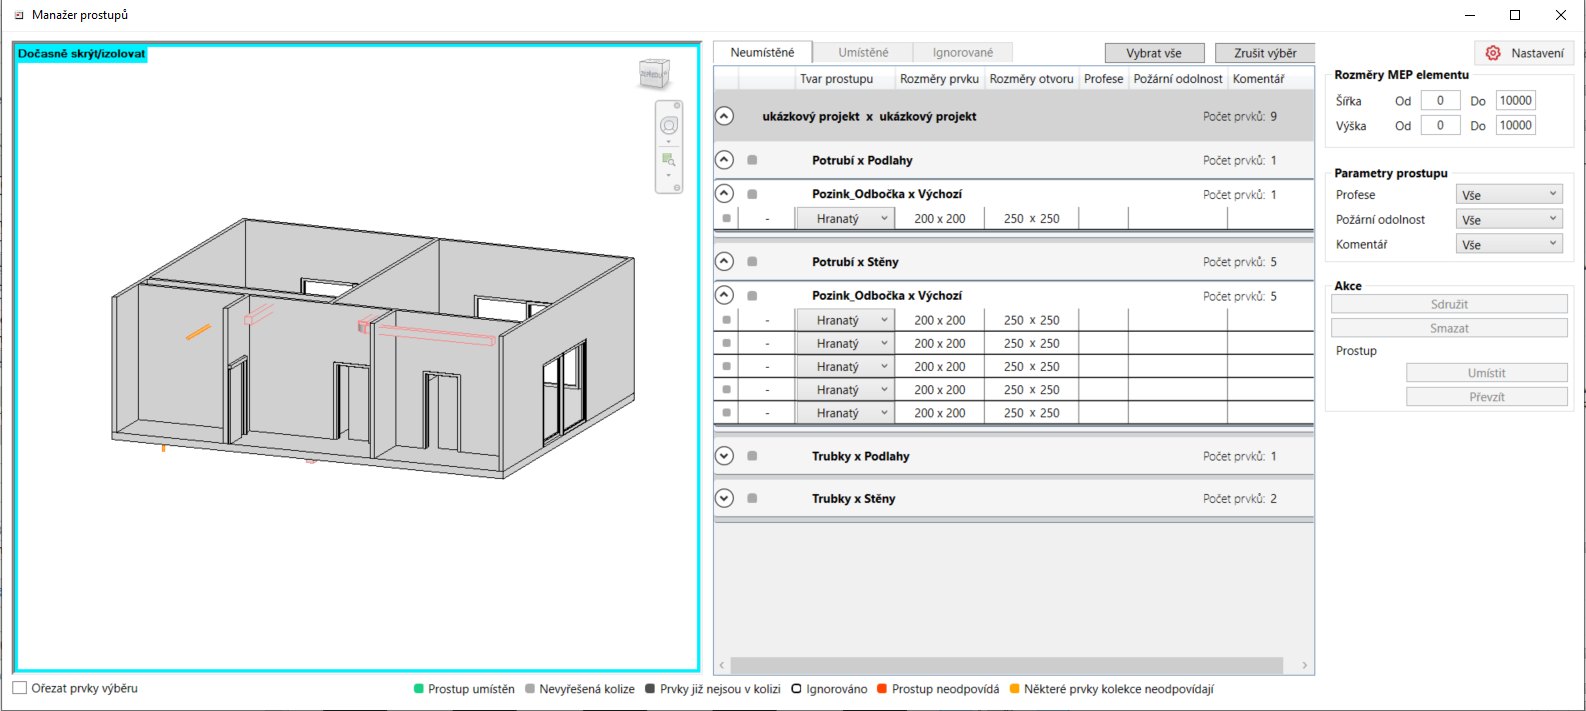Image resolution: width=1586 pixels, height=711 pixels.
Task: Activate the zoom region tool
Action: [668, 160]
